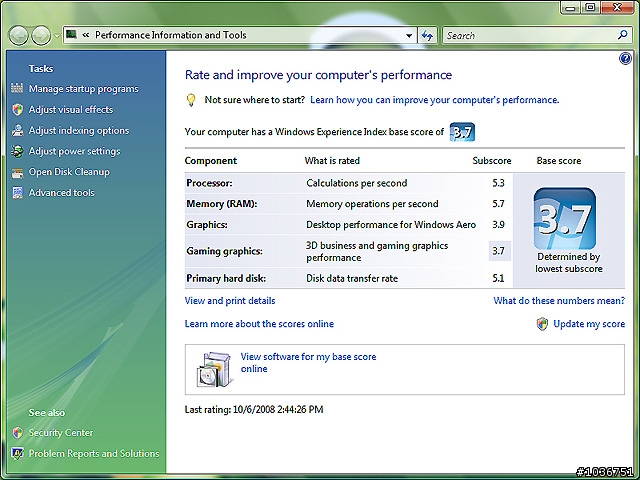Minimize the Performance Information window
The image size is (640, 480).
pyautogui.click(x=571, y=7)
